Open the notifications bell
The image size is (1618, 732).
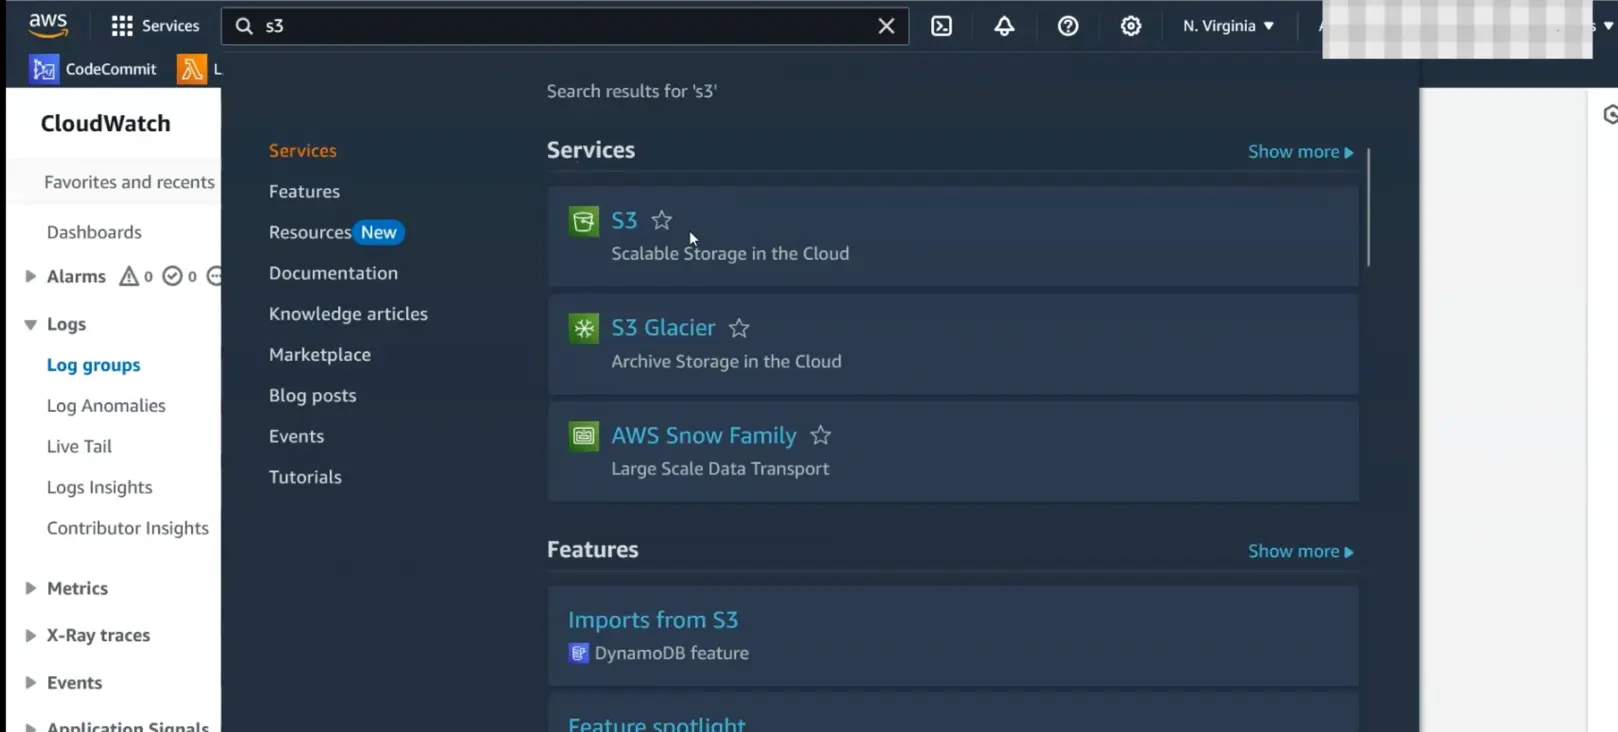[x=1004, y=26]
